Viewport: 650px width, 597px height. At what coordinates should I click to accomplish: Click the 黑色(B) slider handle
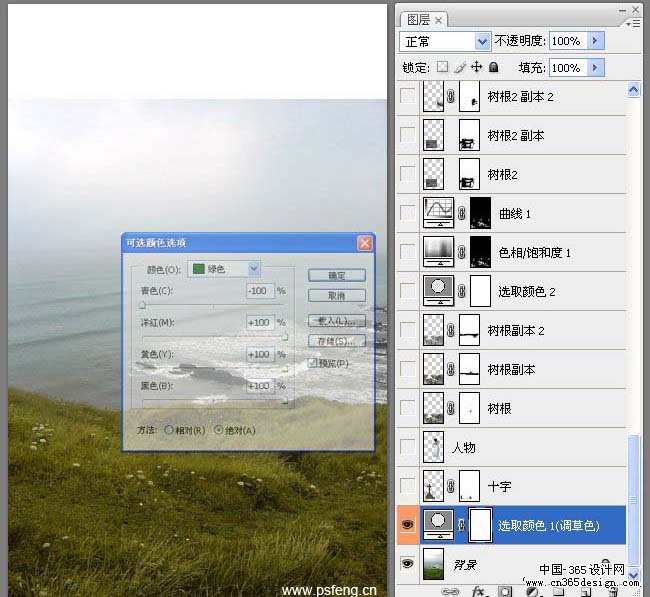click(x=285, y=401)
